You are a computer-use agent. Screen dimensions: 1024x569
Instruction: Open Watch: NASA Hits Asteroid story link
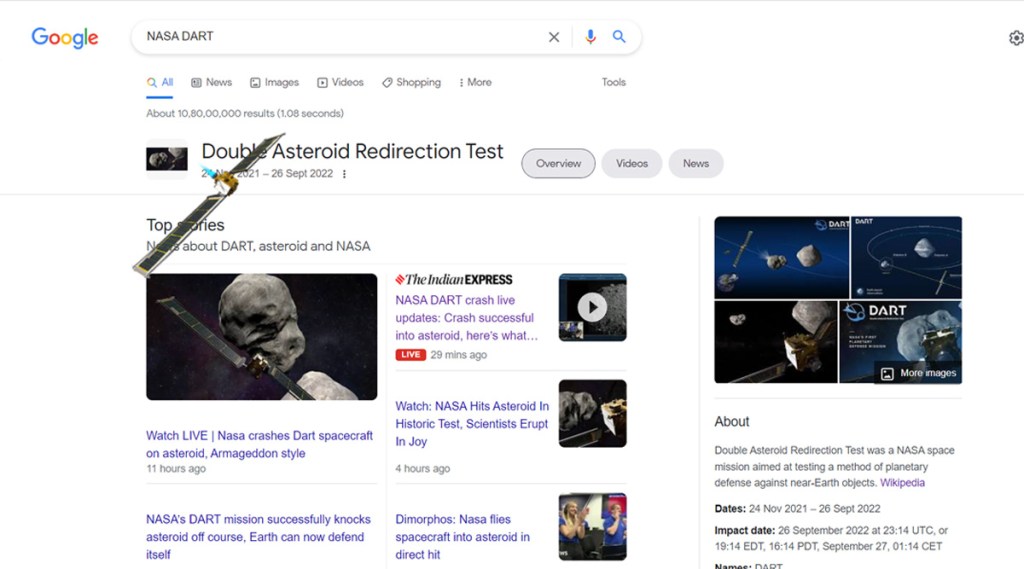(x=472, y=423)
